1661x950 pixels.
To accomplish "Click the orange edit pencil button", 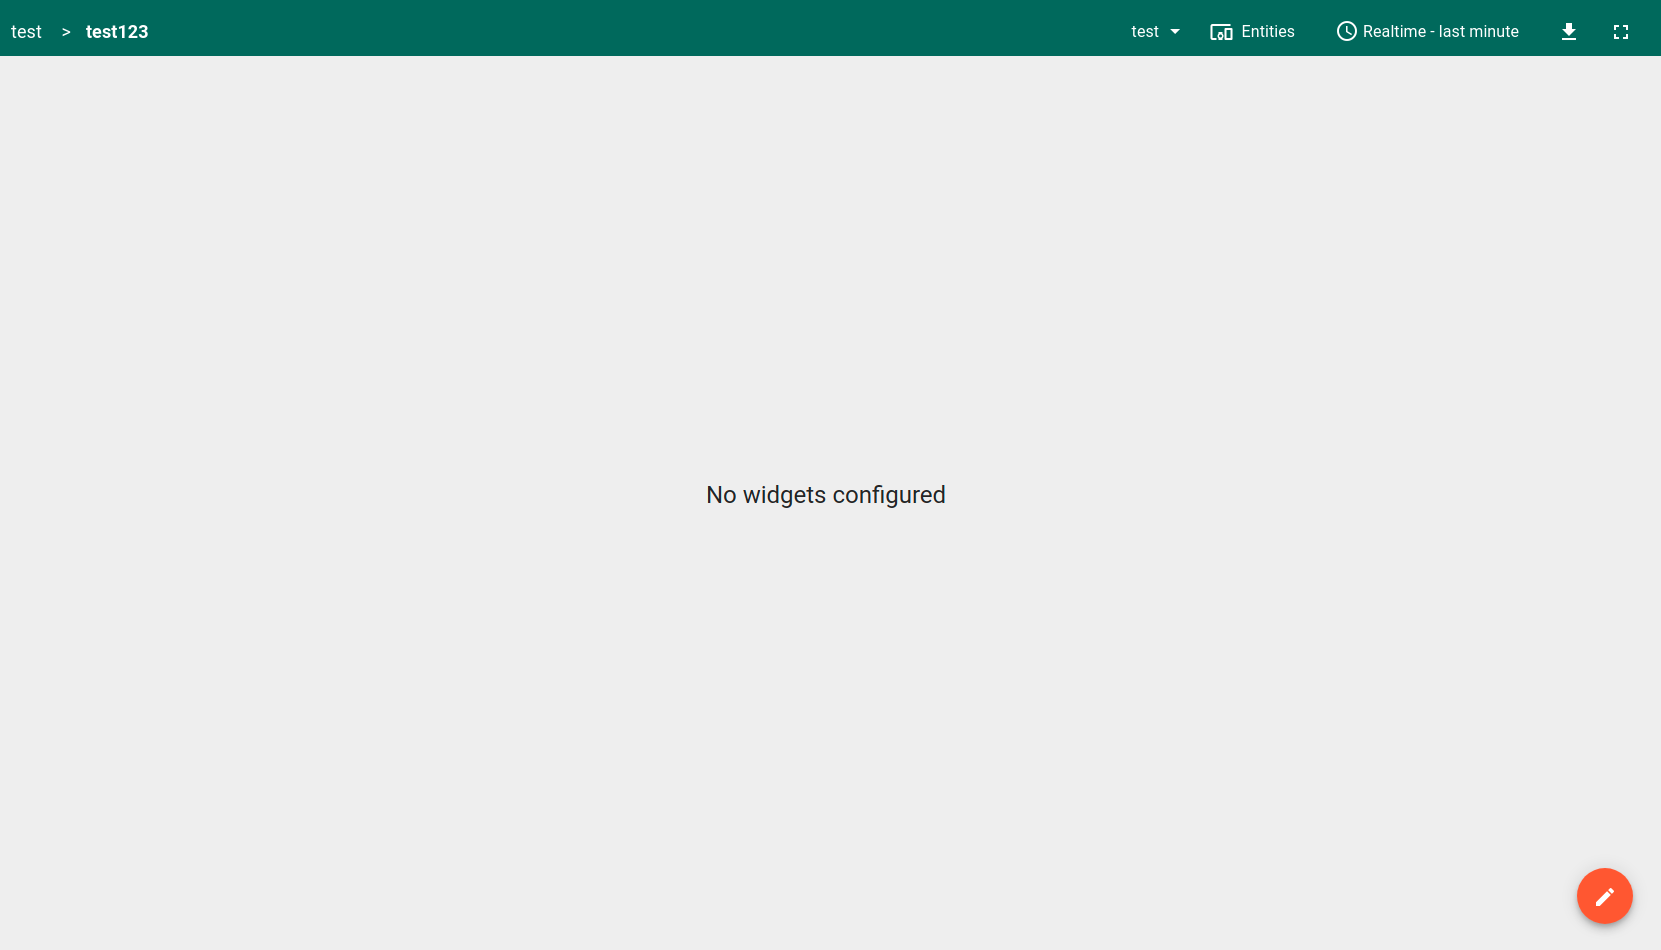I will (1604, 896).
